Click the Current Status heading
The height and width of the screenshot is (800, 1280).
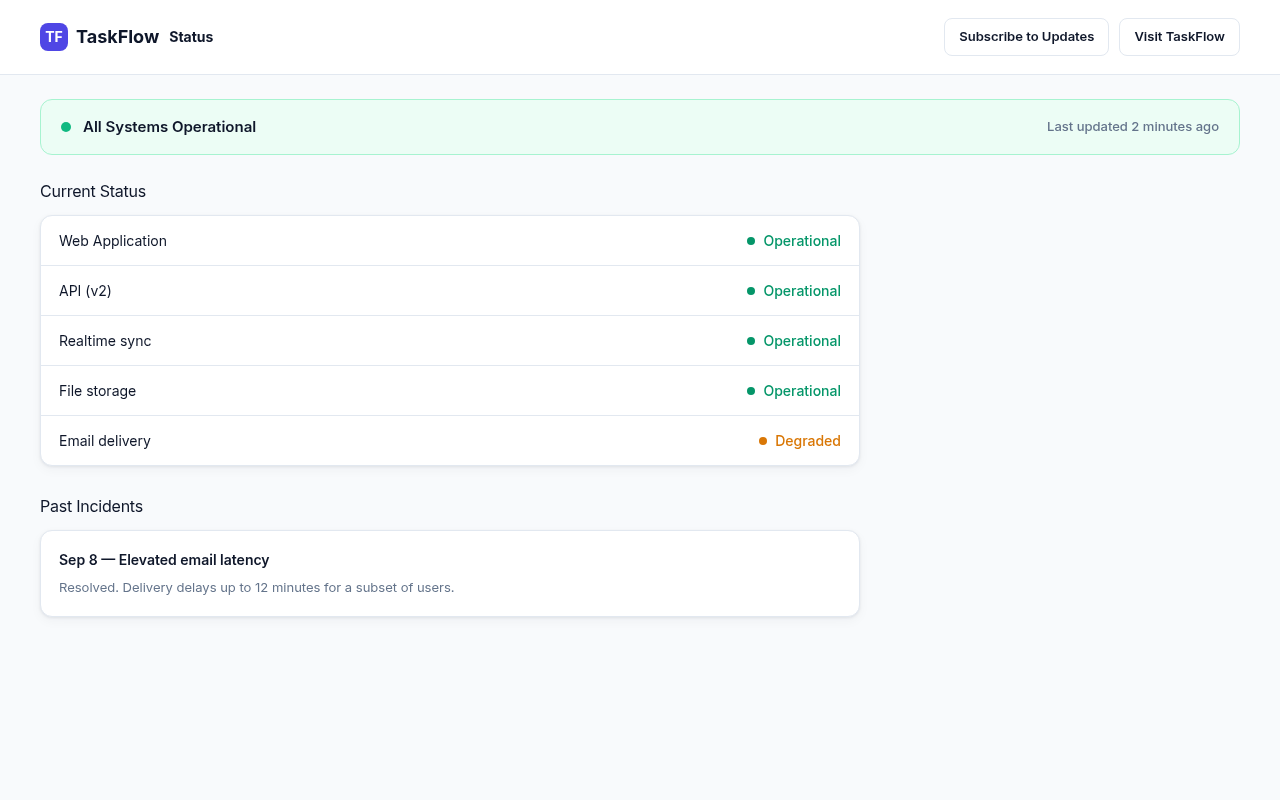93,191
